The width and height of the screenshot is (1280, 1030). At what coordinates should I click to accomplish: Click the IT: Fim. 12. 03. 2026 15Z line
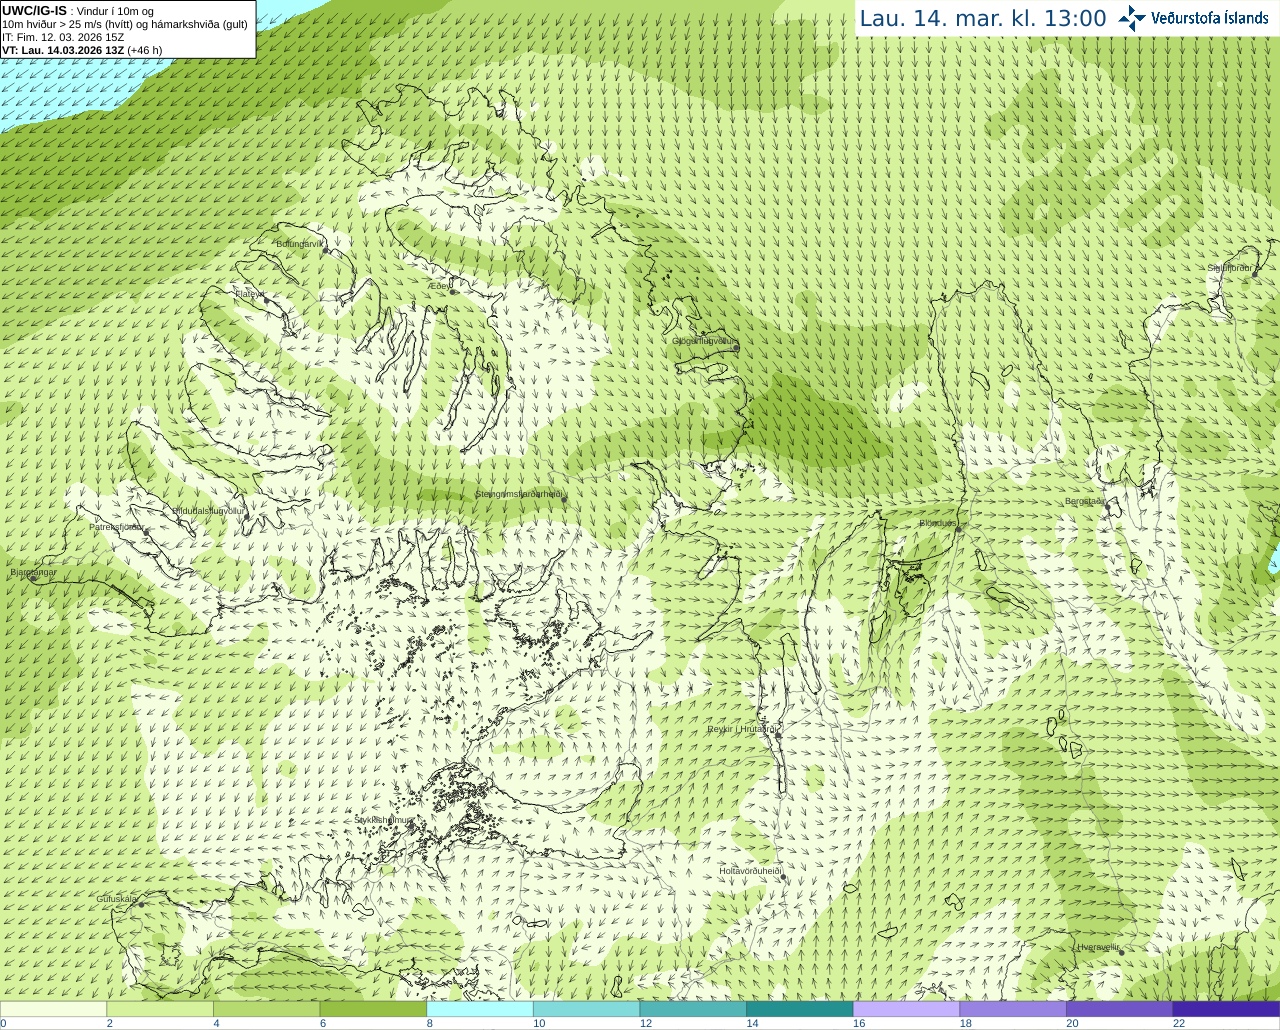pos(63,37)
